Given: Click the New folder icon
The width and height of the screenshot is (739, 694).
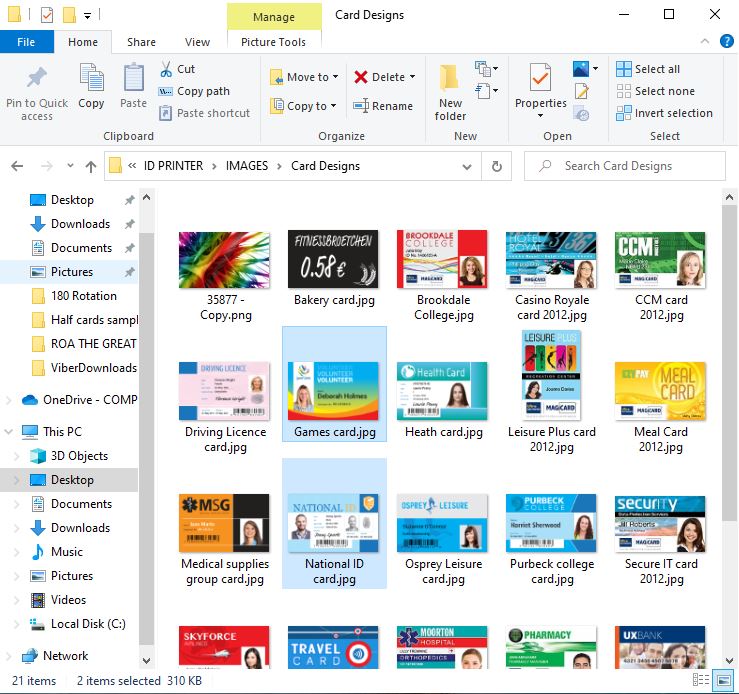Looking at the screenshot, I should pos(449,77).
